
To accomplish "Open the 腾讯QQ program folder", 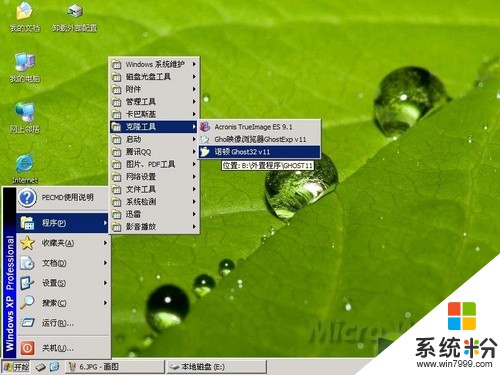I will [154, 152].
